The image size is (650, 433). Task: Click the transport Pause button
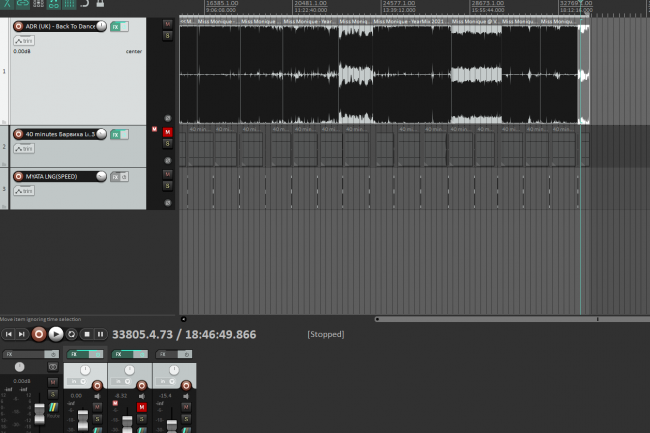(100, 334)
